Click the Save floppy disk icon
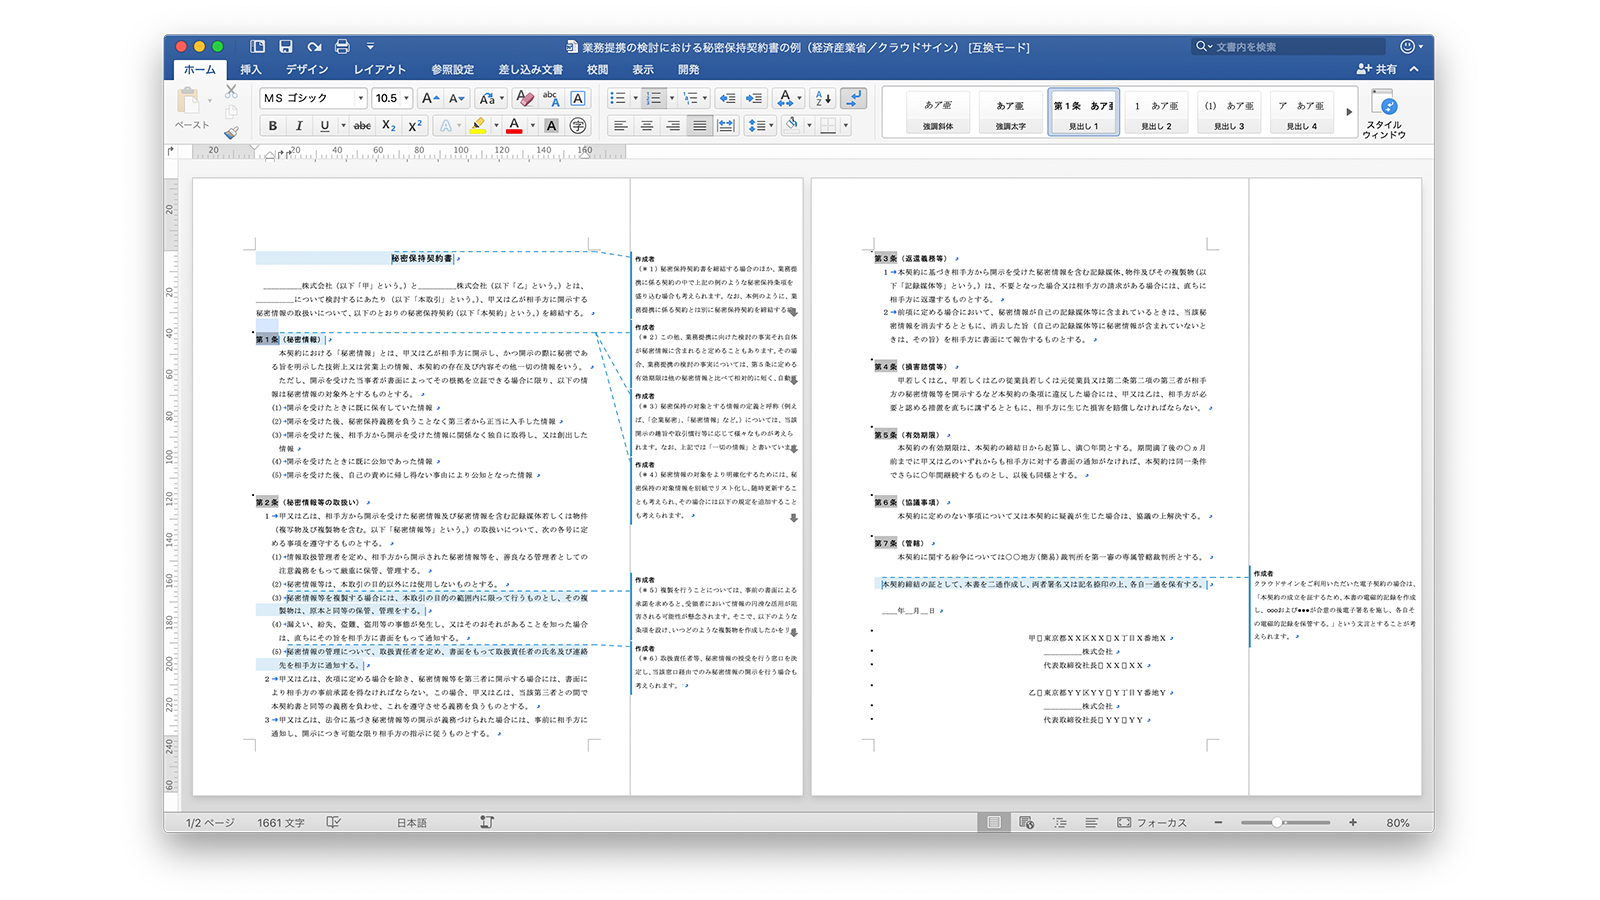This screenshot has height=900, width=1600. pos(286,46)
